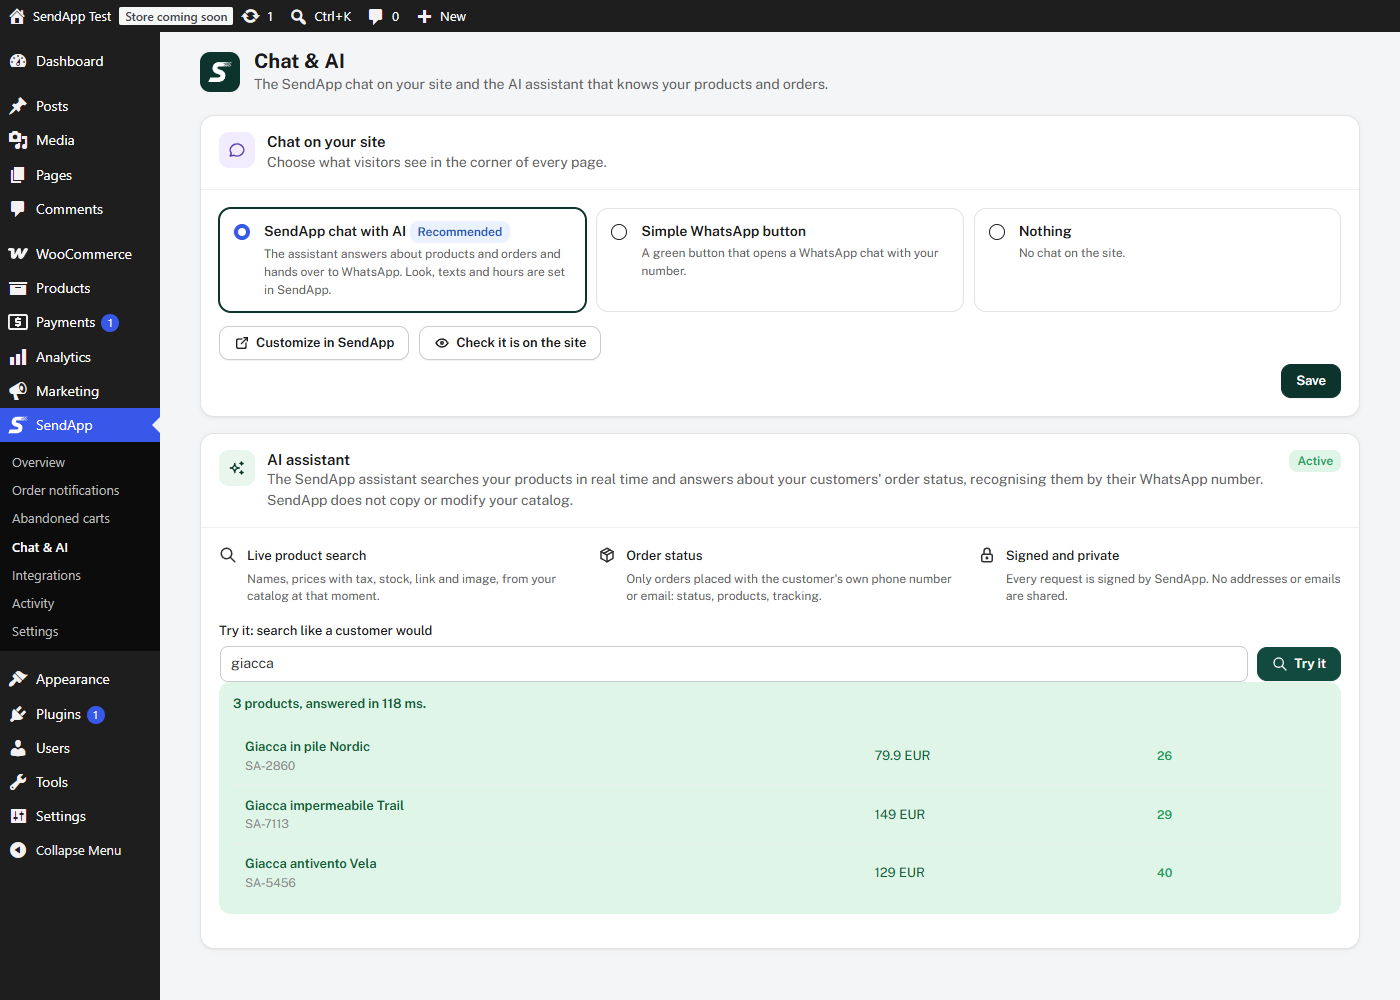The height and width of the screenshot is (1000, 1400).
Task: Click the Appearance brush icon
Action: (x=18, y=679)
